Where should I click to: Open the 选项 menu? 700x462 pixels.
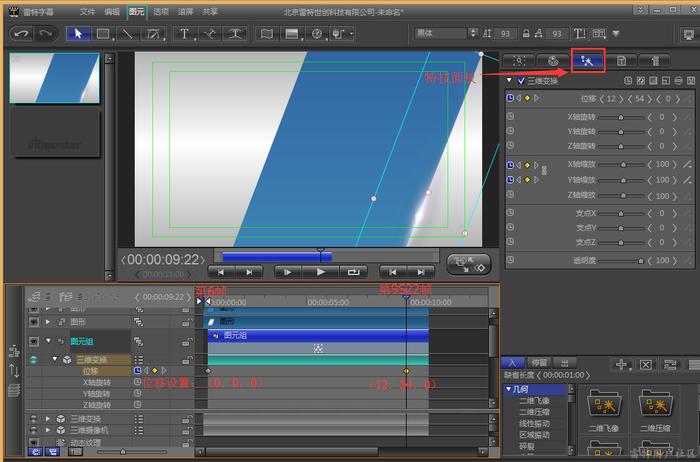161,12
